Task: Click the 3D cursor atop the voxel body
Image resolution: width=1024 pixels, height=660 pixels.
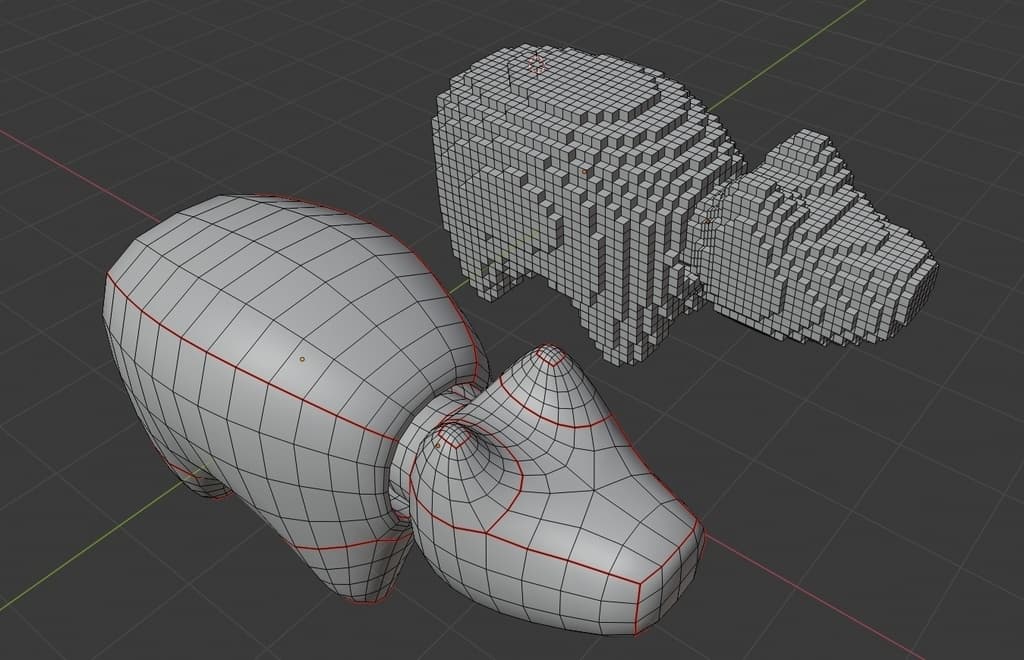Action: pyautogui.click(x=536, y=65)
